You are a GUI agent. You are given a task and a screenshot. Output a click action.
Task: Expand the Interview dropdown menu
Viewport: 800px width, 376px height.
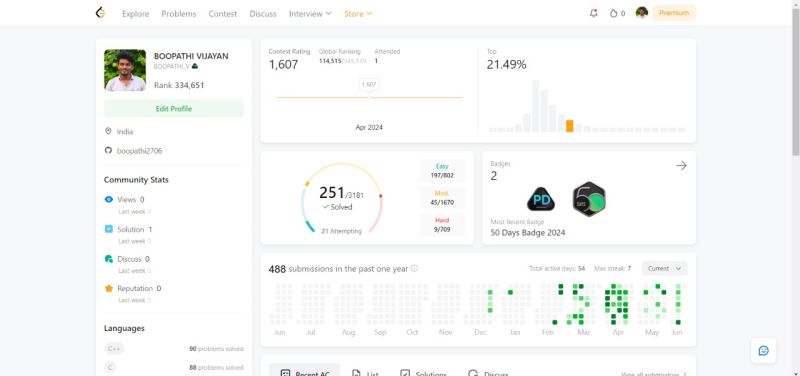pyautogui.click(x=310, y=14)
